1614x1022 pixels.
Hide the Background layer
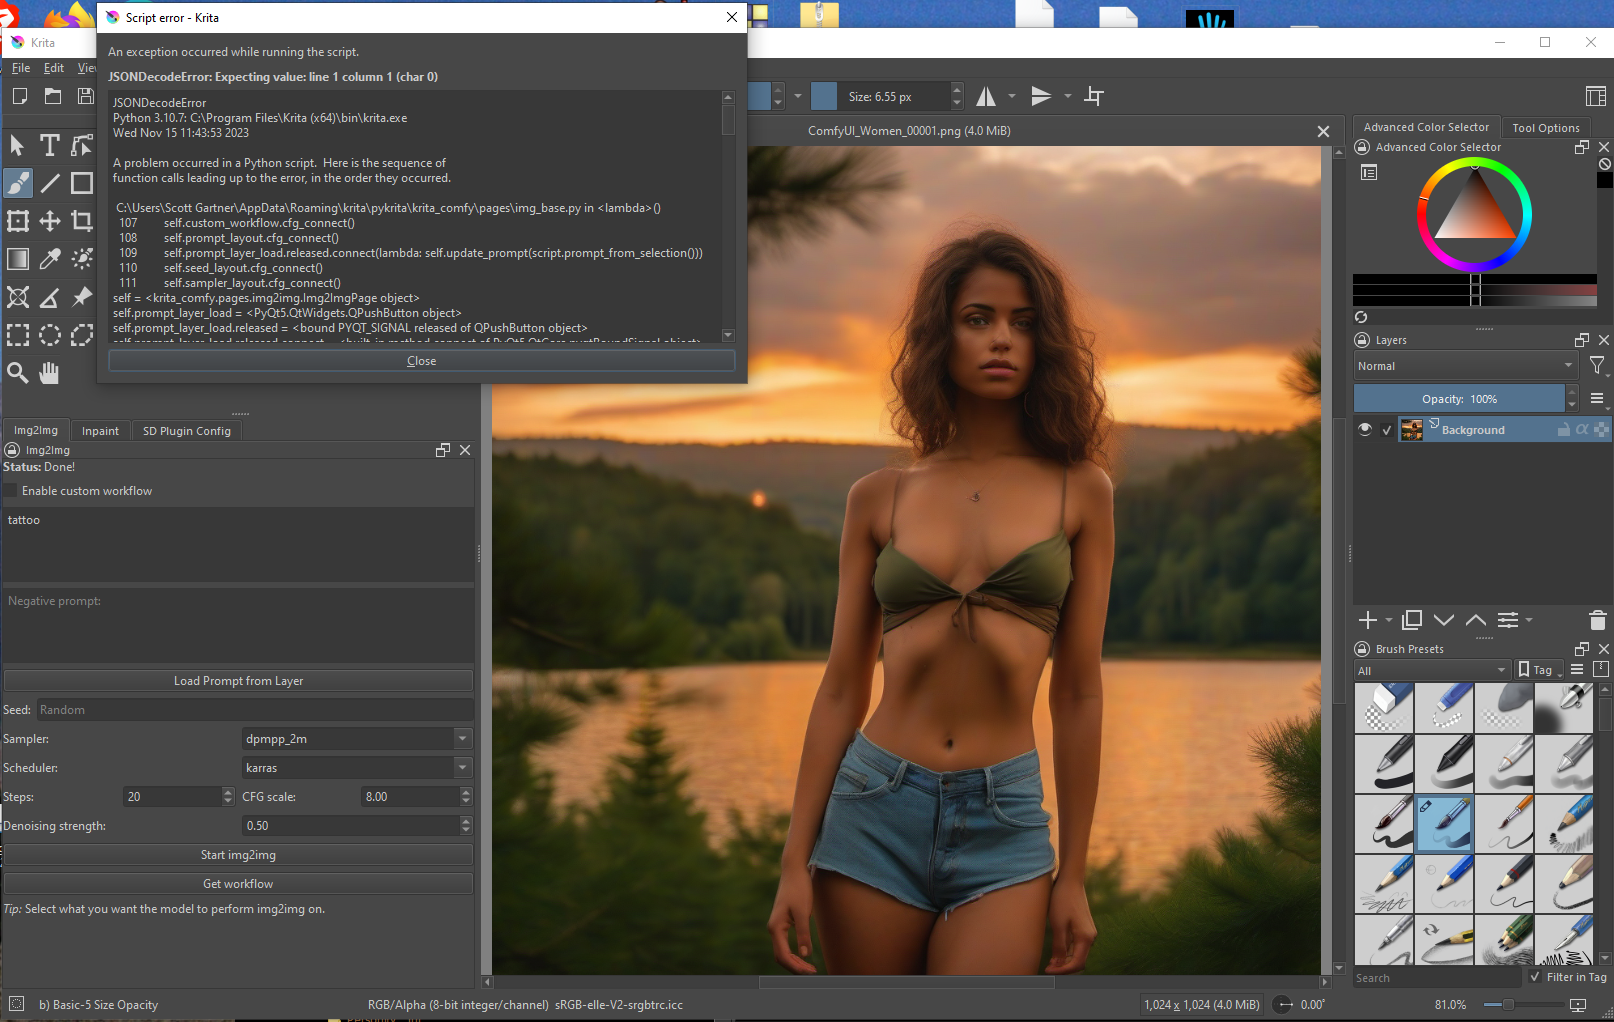point(1365,429)
